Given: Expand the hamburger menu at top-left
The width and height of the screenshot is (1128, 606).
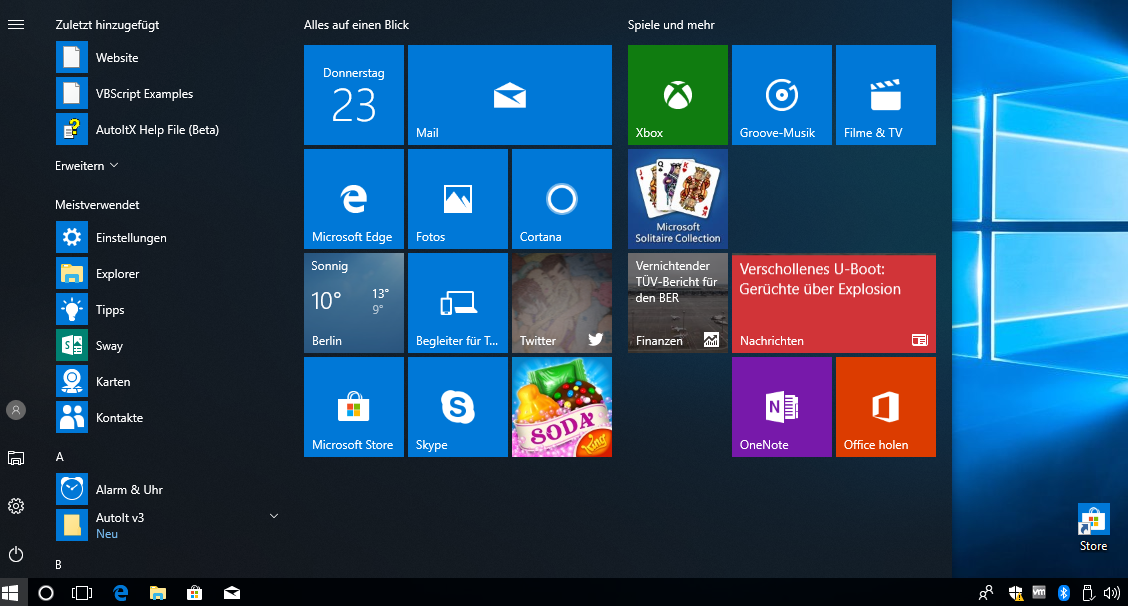Looking at the screenshot, I should [x=16, y=24].
